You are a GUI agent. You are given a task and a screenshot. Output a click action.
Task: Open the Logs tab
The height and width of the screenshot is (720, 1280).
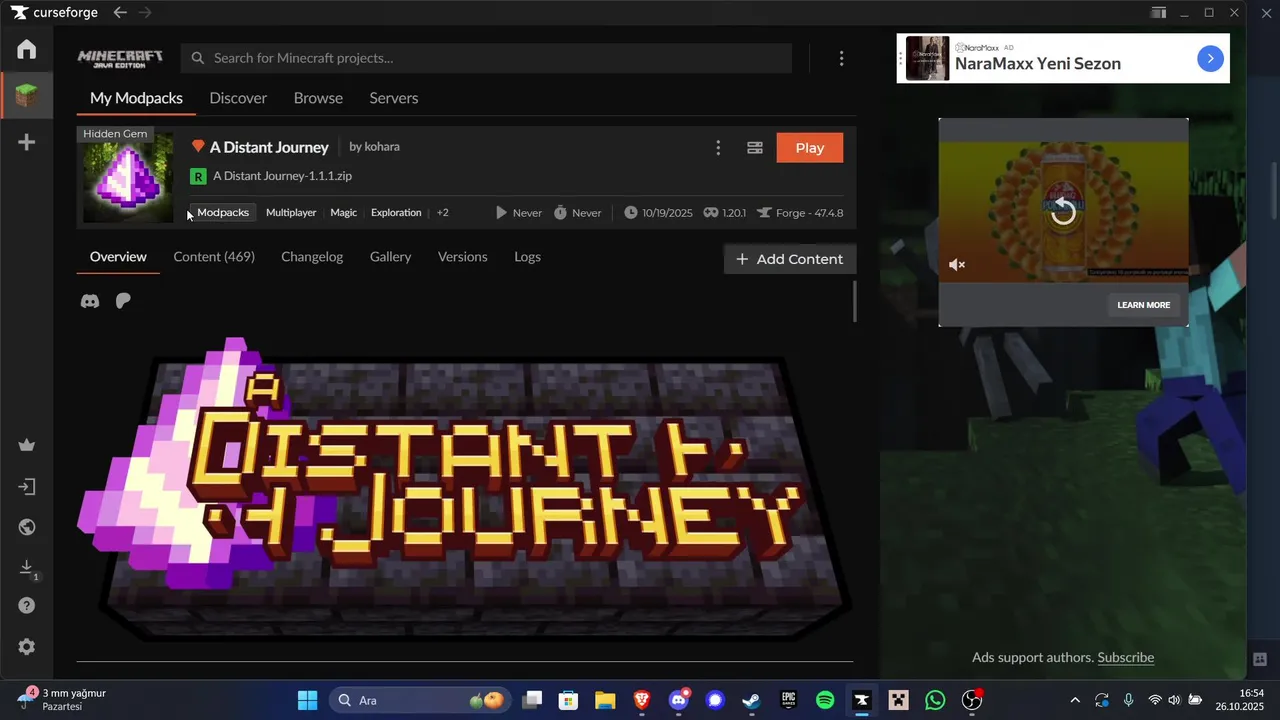click(527, 257)
